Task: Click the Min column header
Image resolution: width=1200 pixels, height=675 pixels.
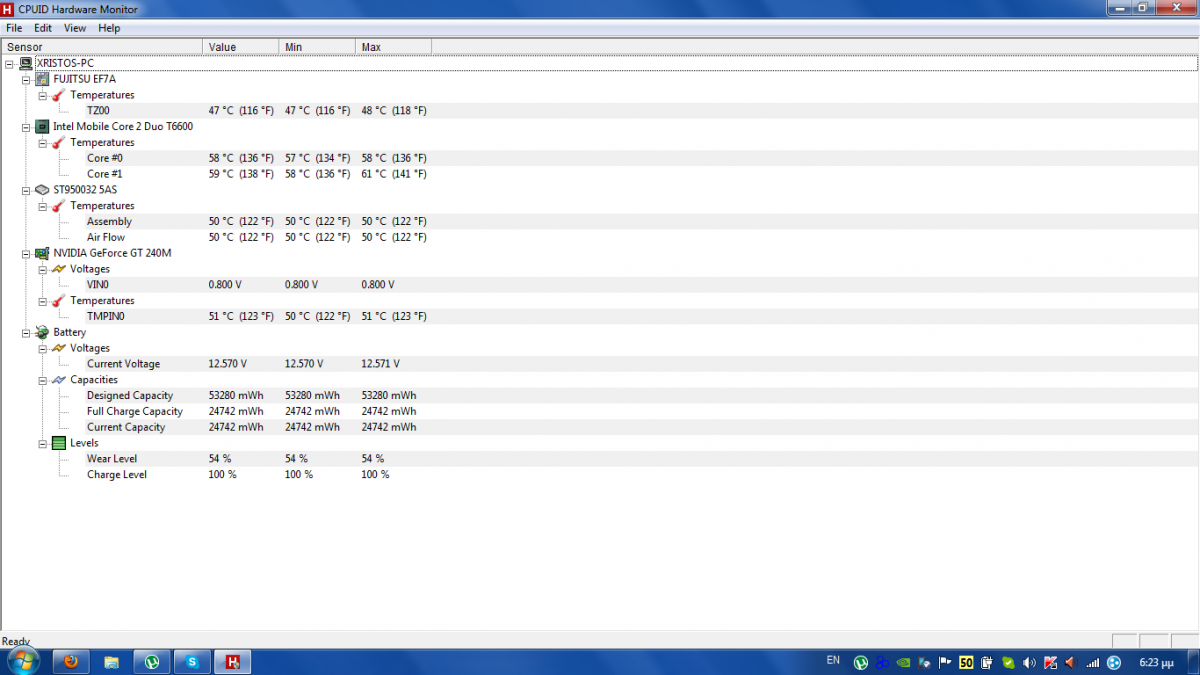Action: pyautogui.click(x=317, y=47)
